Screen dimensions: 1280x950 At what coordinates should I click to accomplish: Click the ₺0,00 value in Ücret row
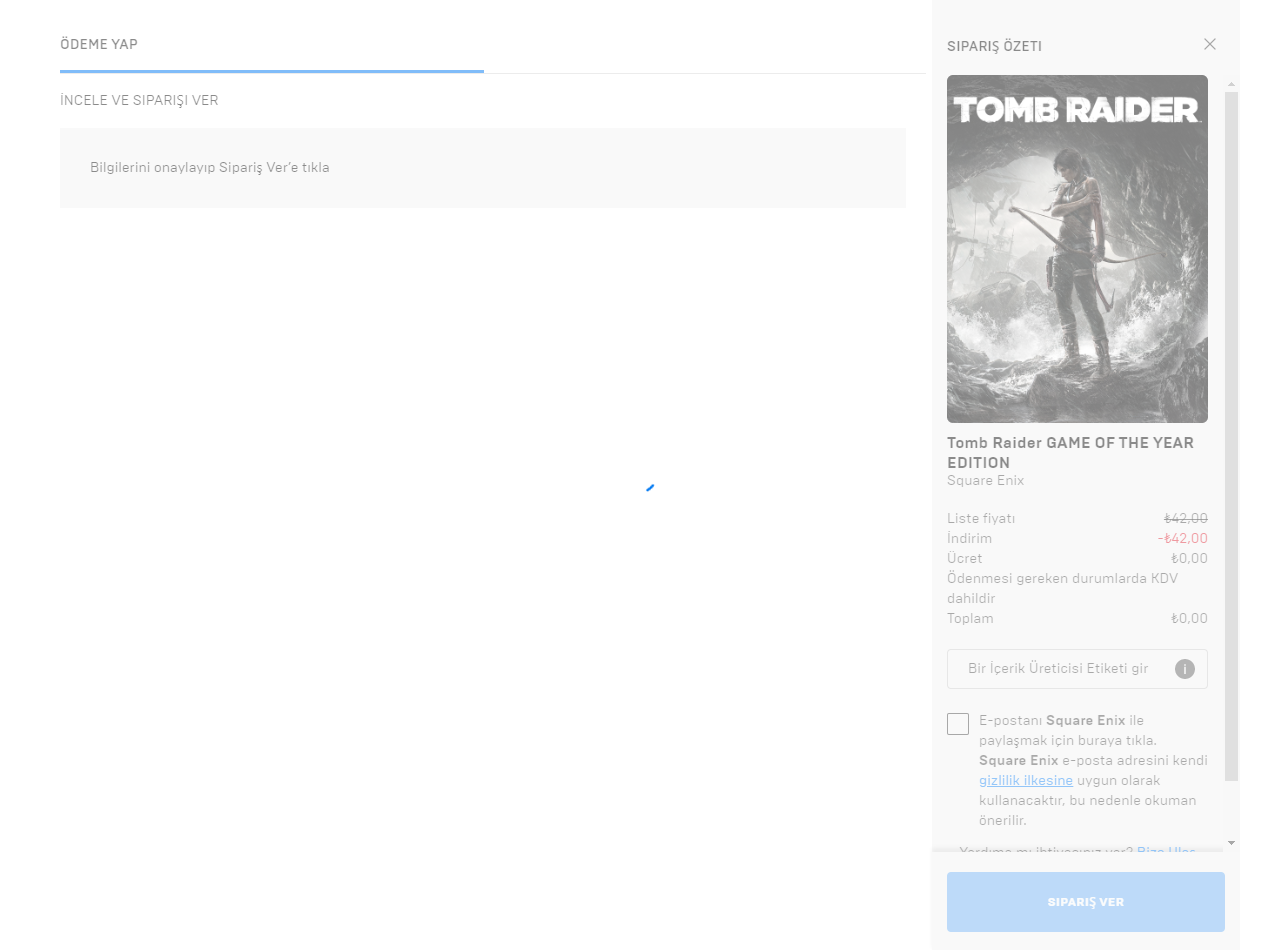(x=1189, y=558)
